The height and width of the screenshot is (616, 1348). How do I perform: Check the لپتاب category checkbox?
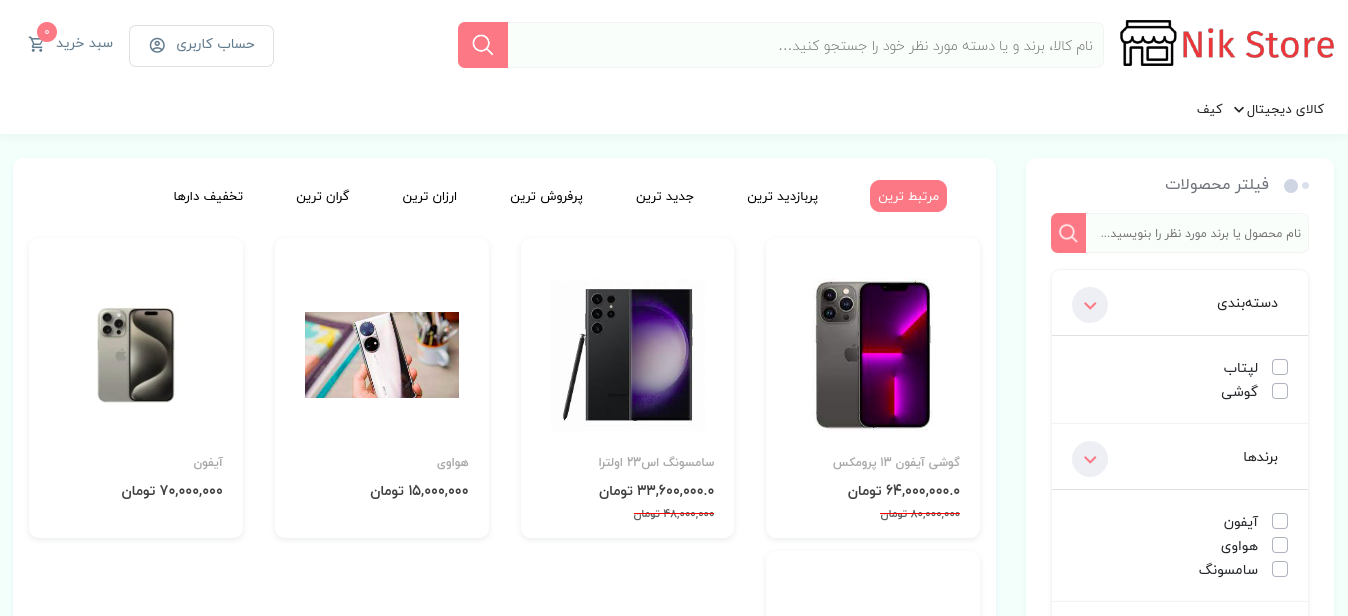[1280, 367]
